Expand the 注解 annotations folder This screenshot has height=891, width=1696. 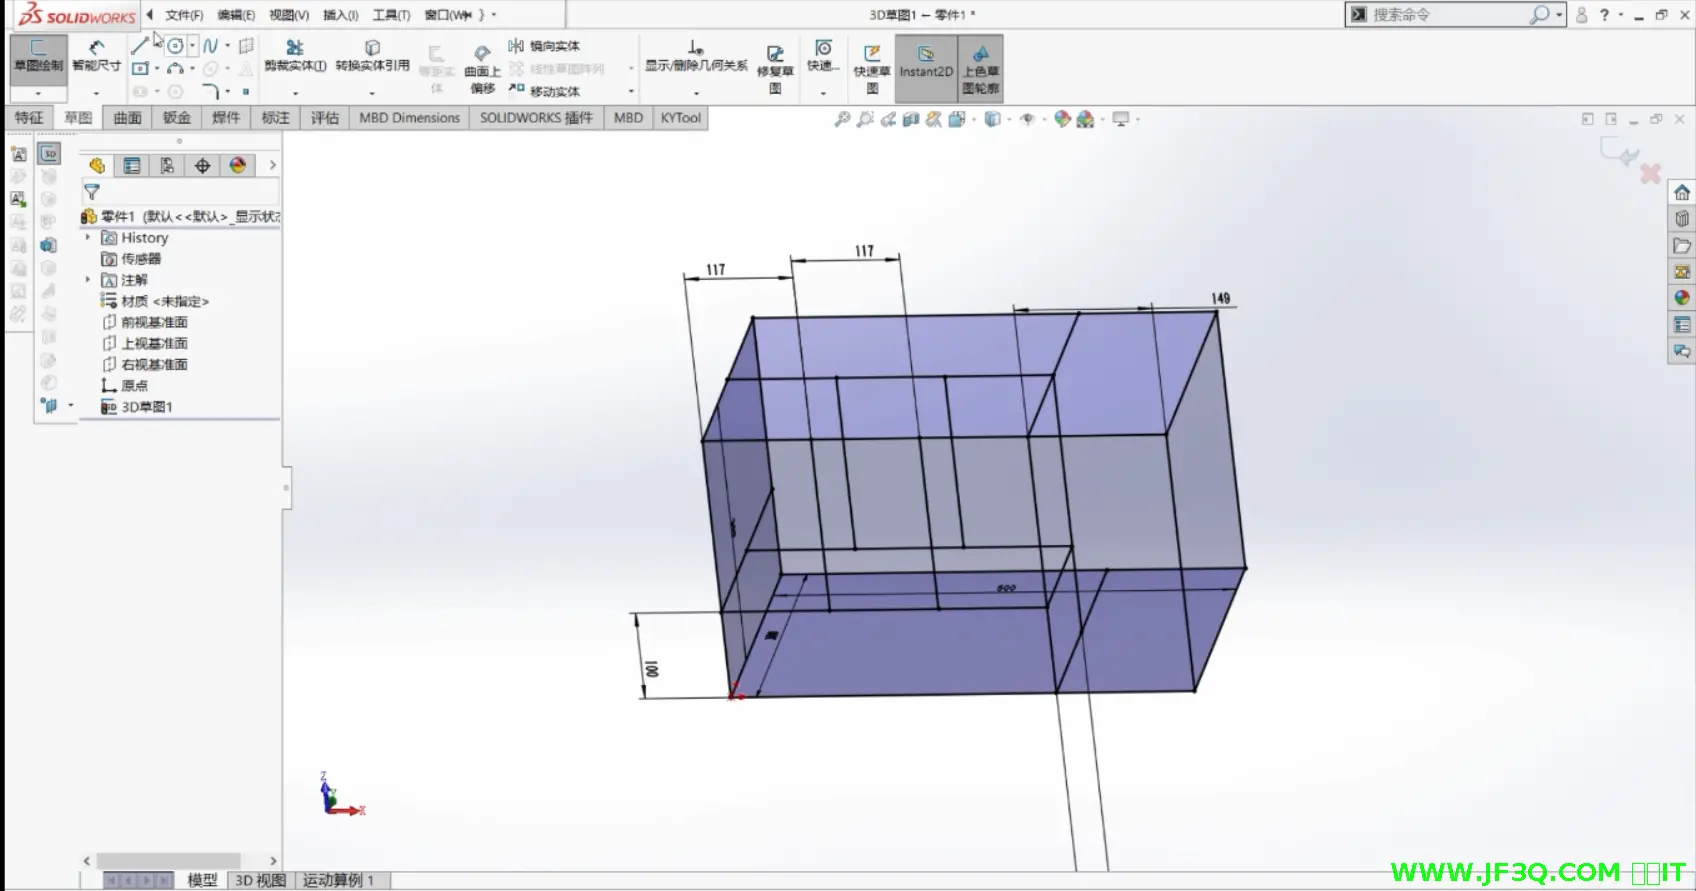coord(88,280)
